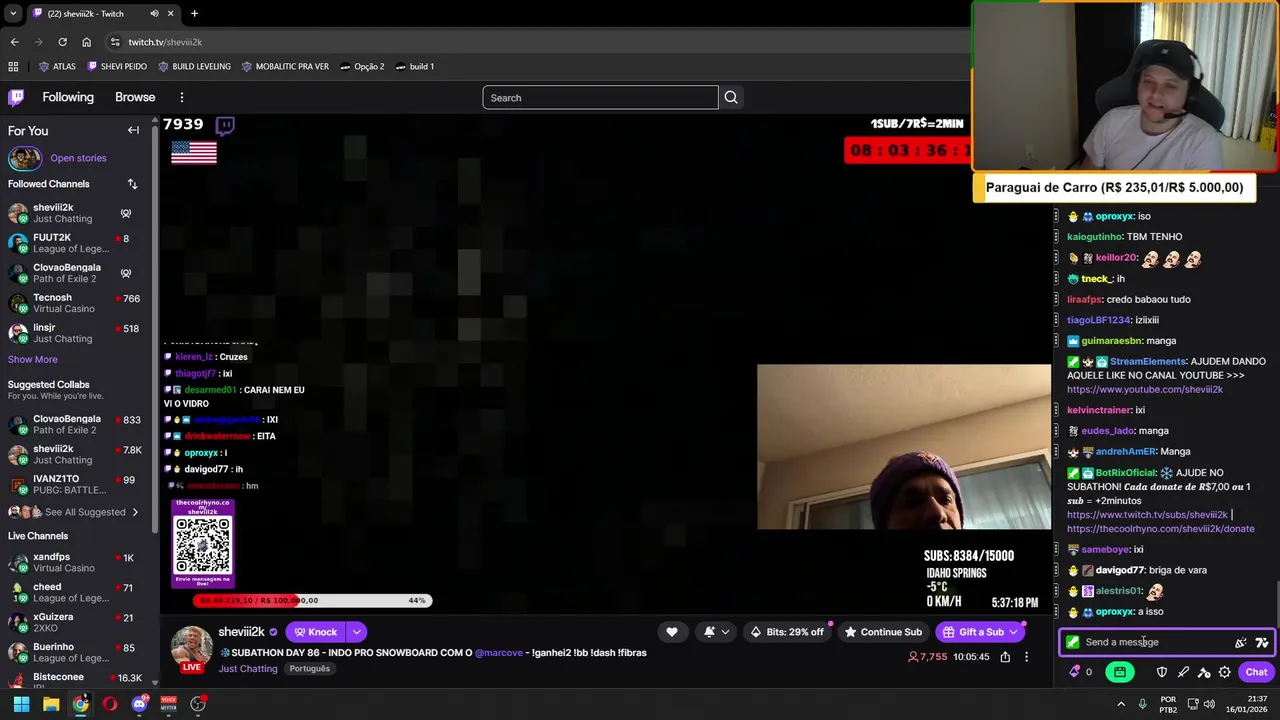Open ATLAS bookmark

tap(57, 66)
